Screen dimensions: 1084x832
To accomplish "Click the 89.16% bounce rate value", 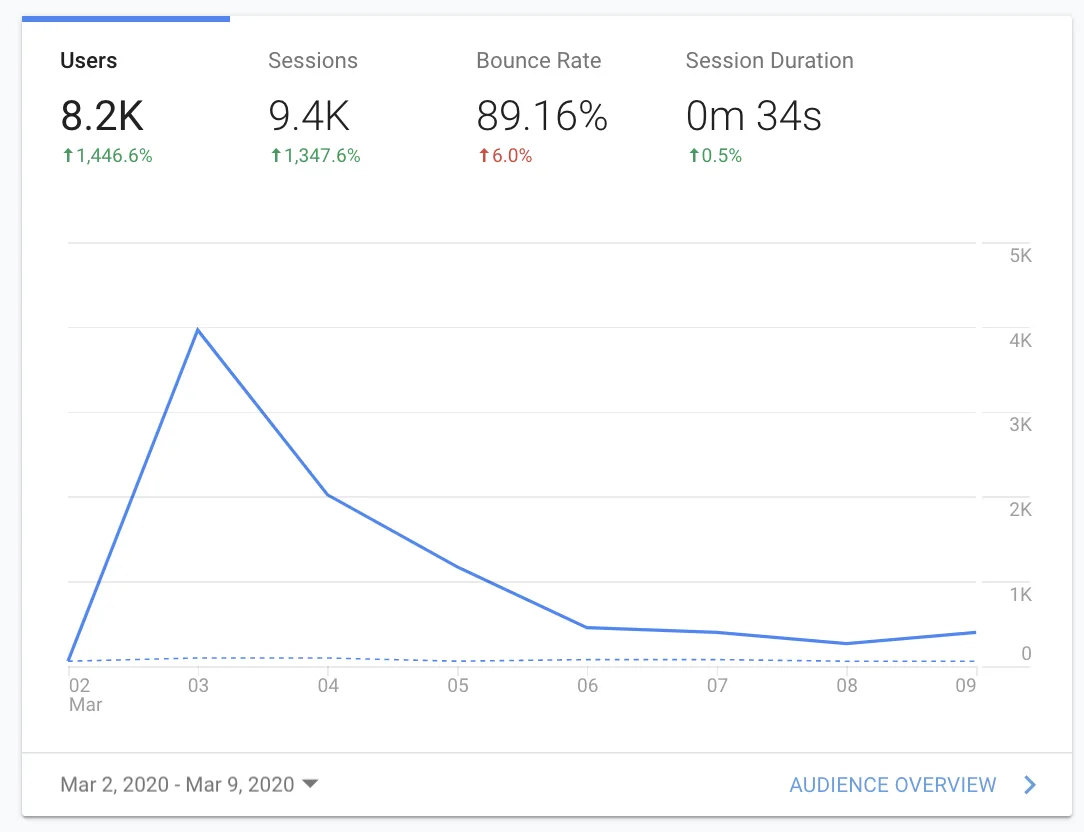I will click(x=543, y=115).
